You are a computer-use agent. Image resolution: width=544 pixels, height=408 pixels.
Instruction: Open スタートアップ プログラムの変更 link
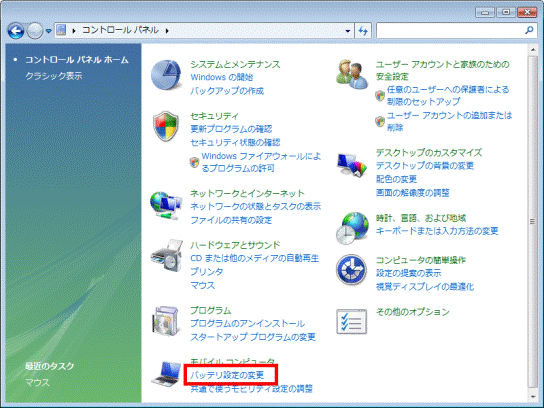253,337
